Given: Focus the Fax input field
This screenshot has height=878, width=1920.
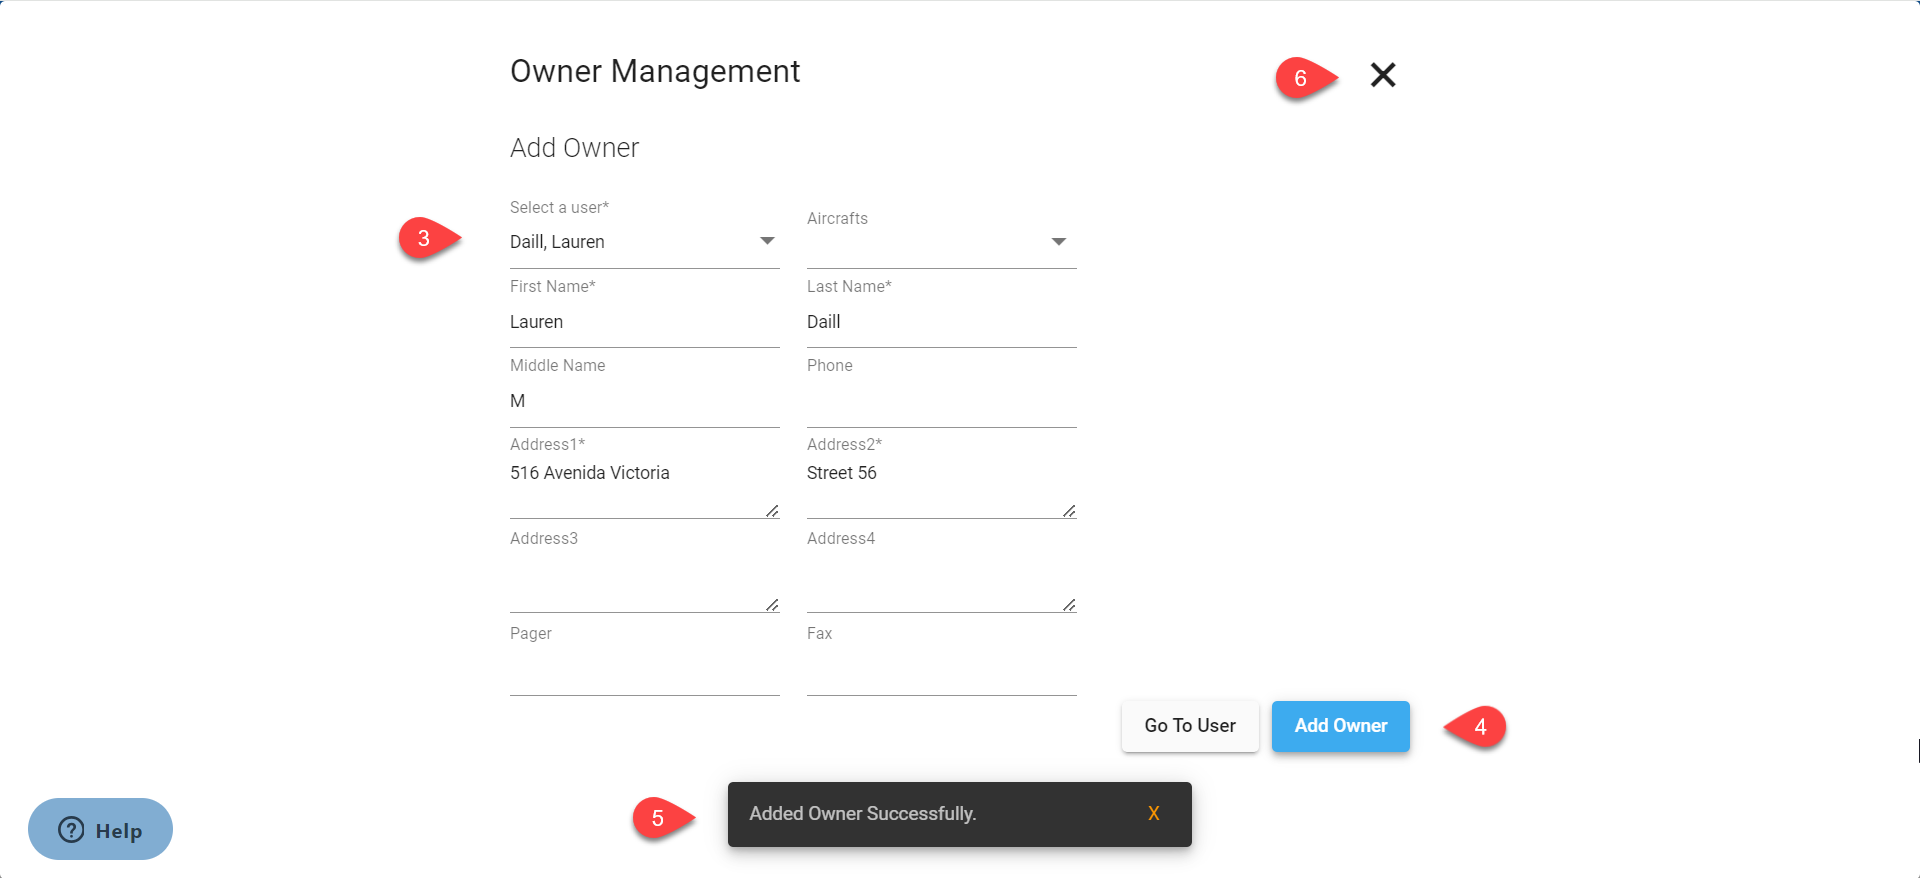Looking at the screenshot, I should coord(940,672).
